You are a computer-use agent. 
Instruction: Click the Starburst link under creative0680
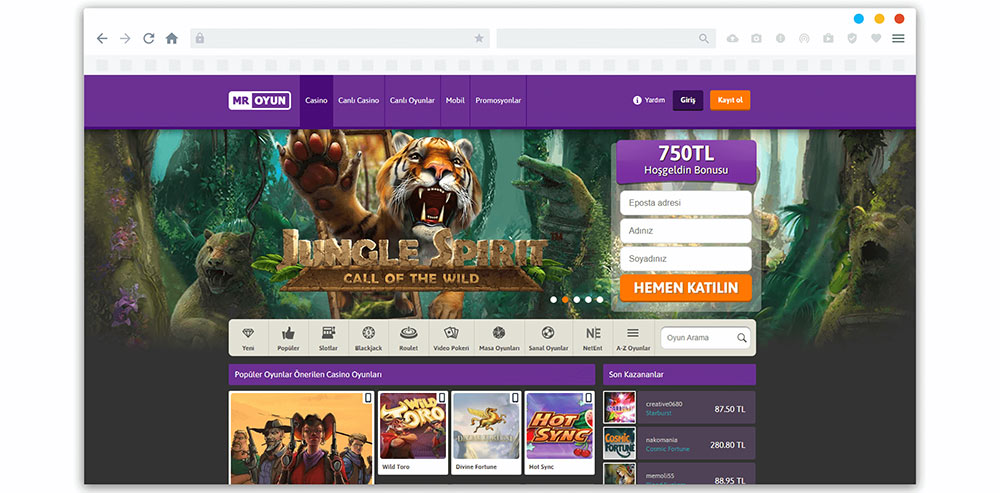(658, 413)
